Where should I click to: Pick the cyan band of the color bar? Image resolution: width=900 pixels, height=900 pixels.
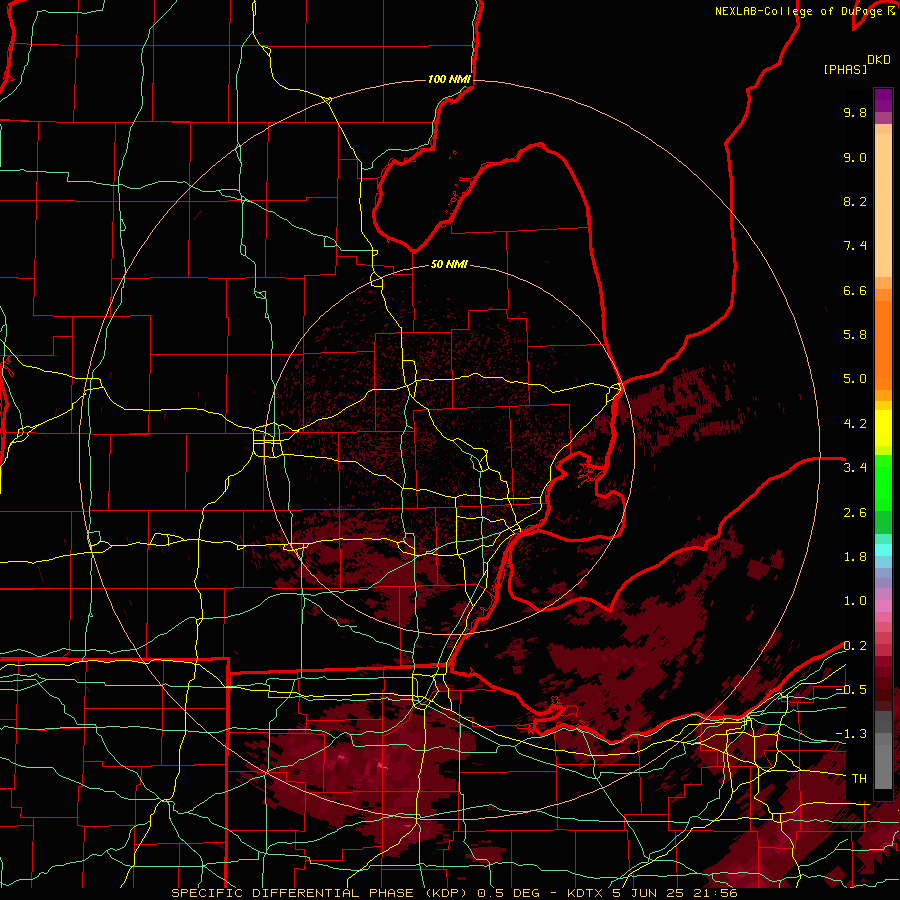pos(883,550)
